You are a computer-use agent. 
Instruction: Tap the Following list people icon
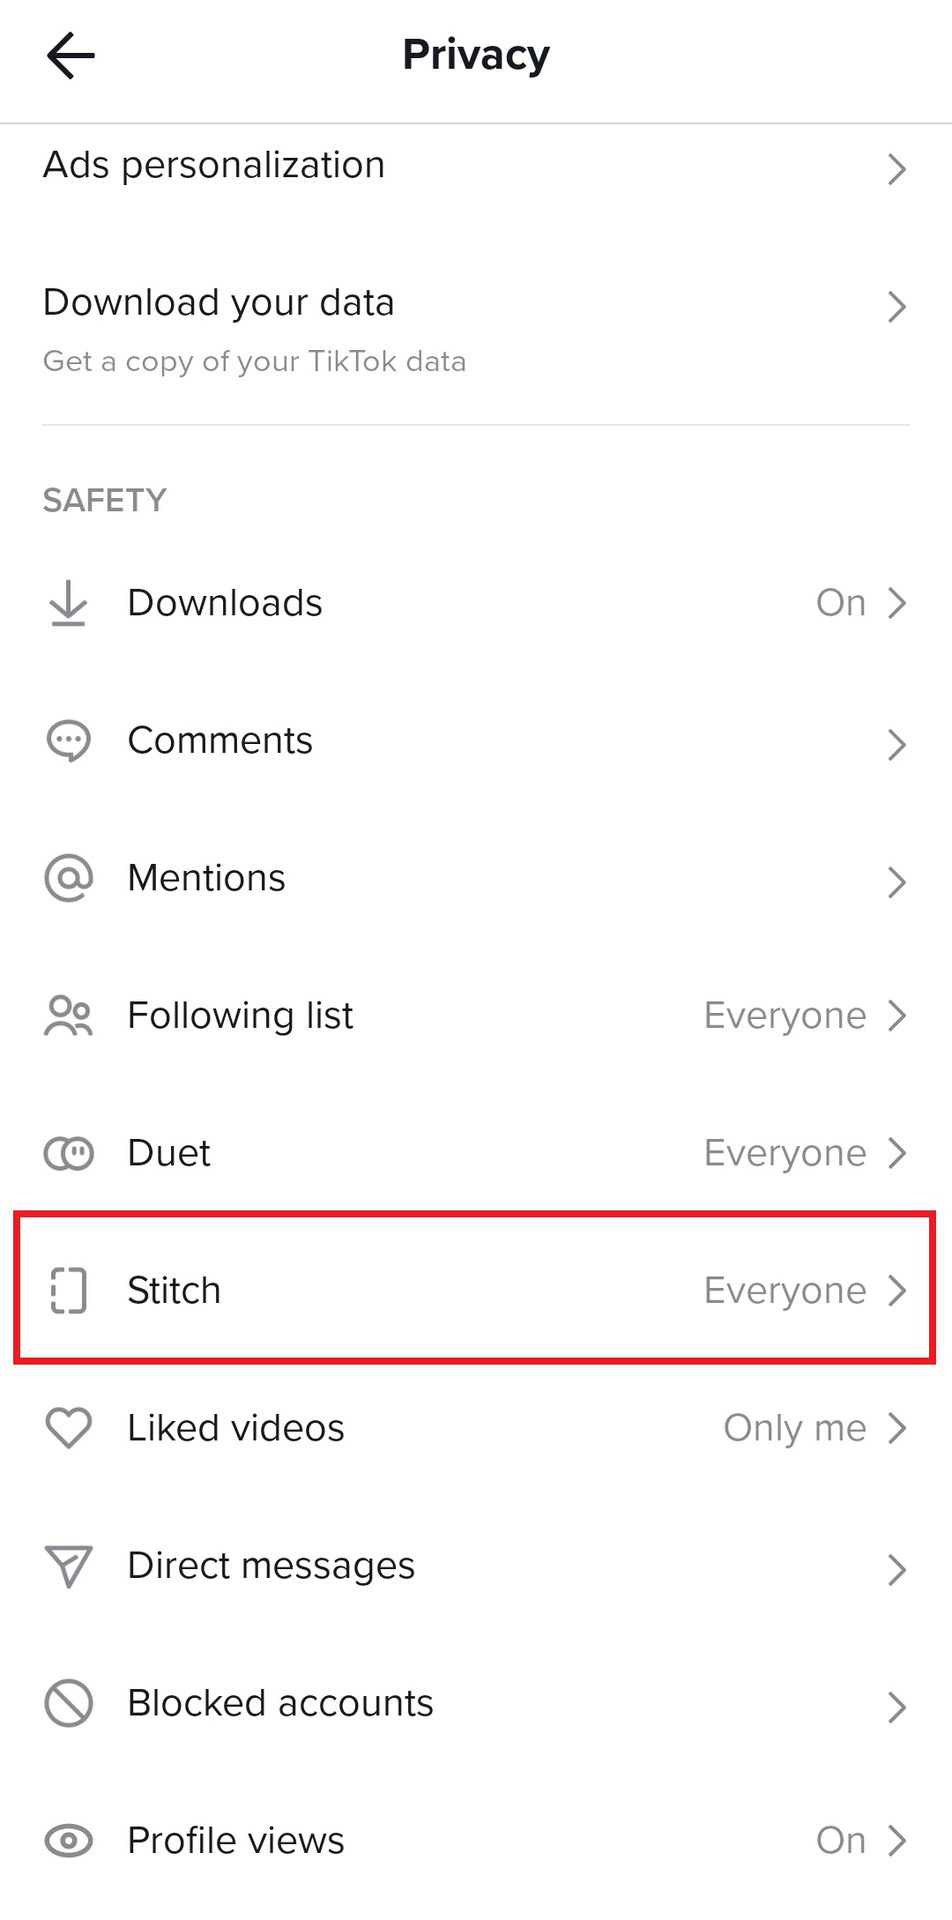[x=68, y=1016]
